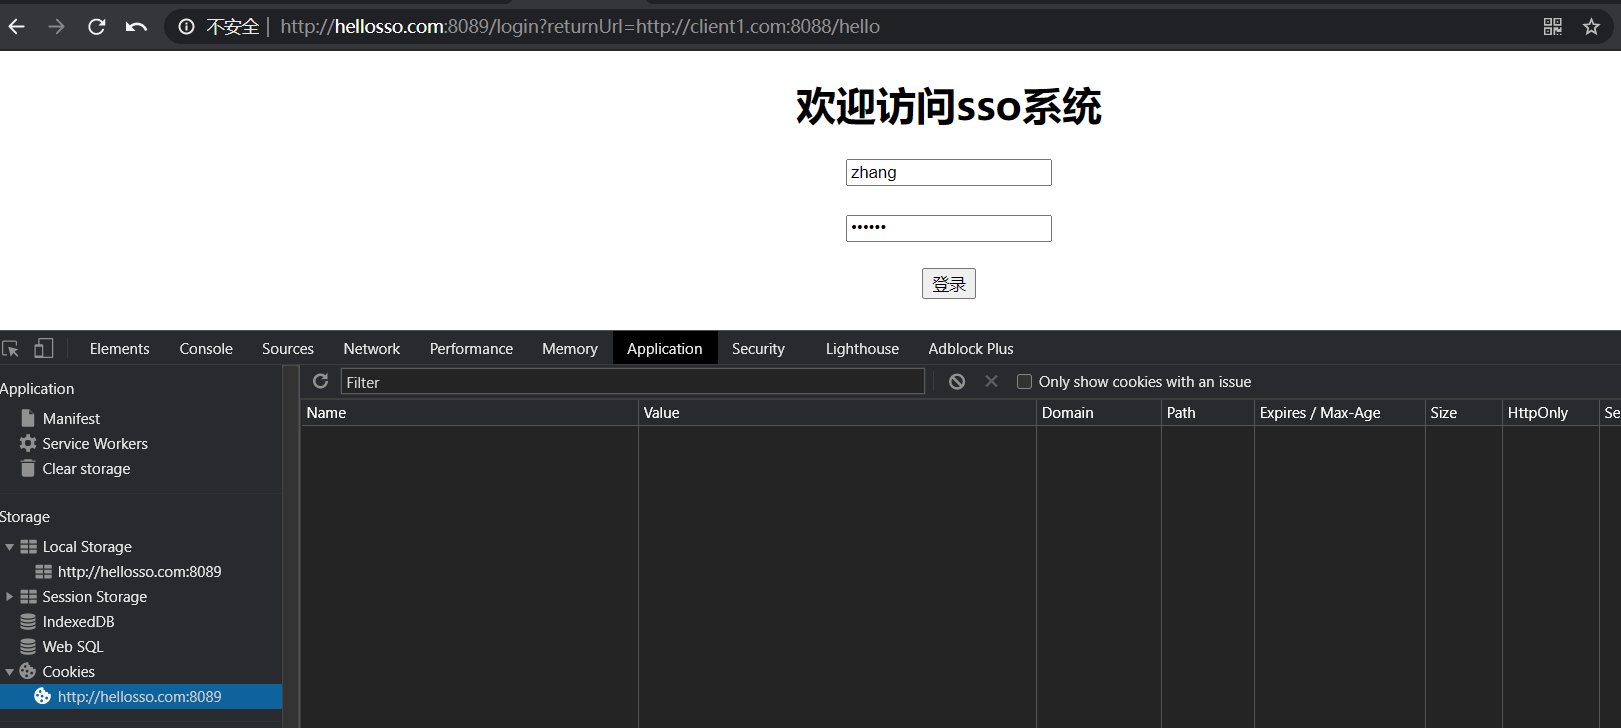Viewport: 1621px width, 728px height.
Task: Click the Service Workers gear icon
Action: 28,443
